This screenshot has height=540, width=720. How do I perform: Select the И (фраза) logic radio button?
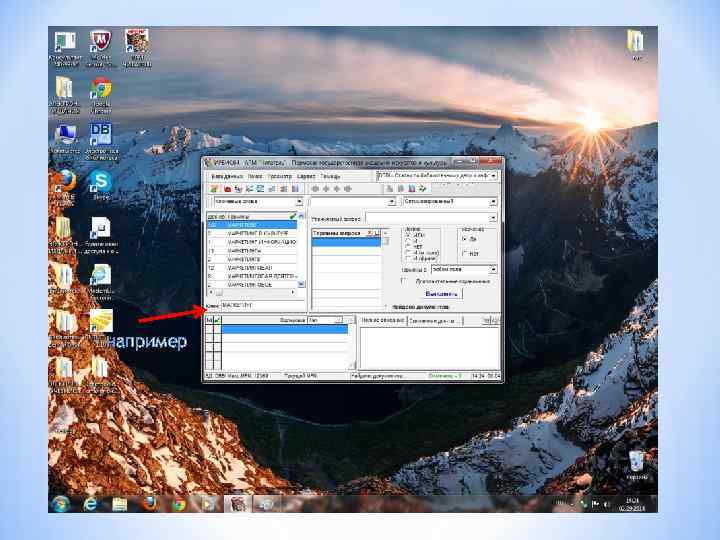coord(408,259)
